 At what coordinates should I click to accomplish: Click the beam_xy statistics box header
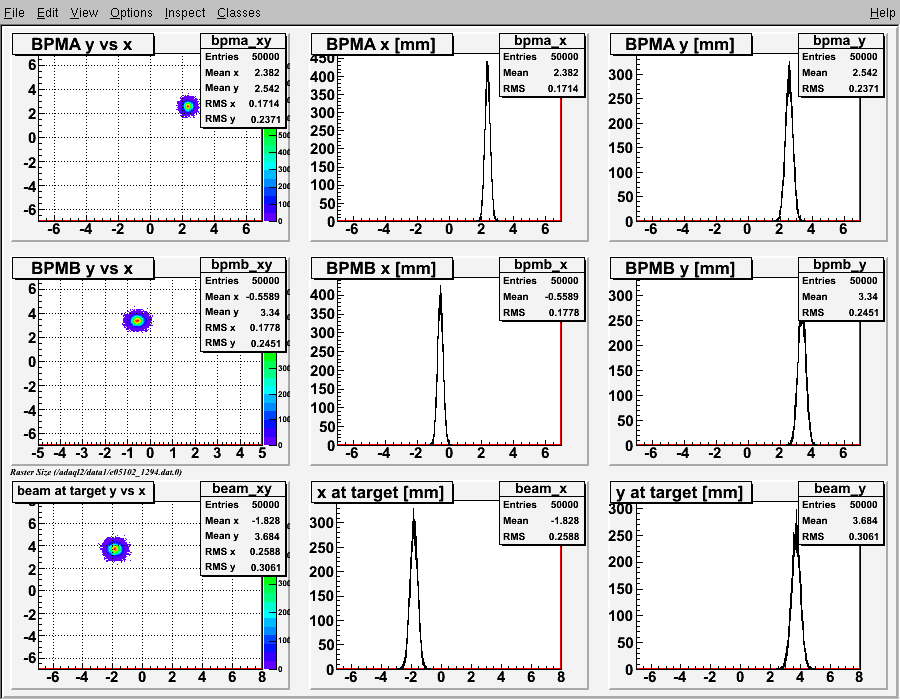pos(242,488)
